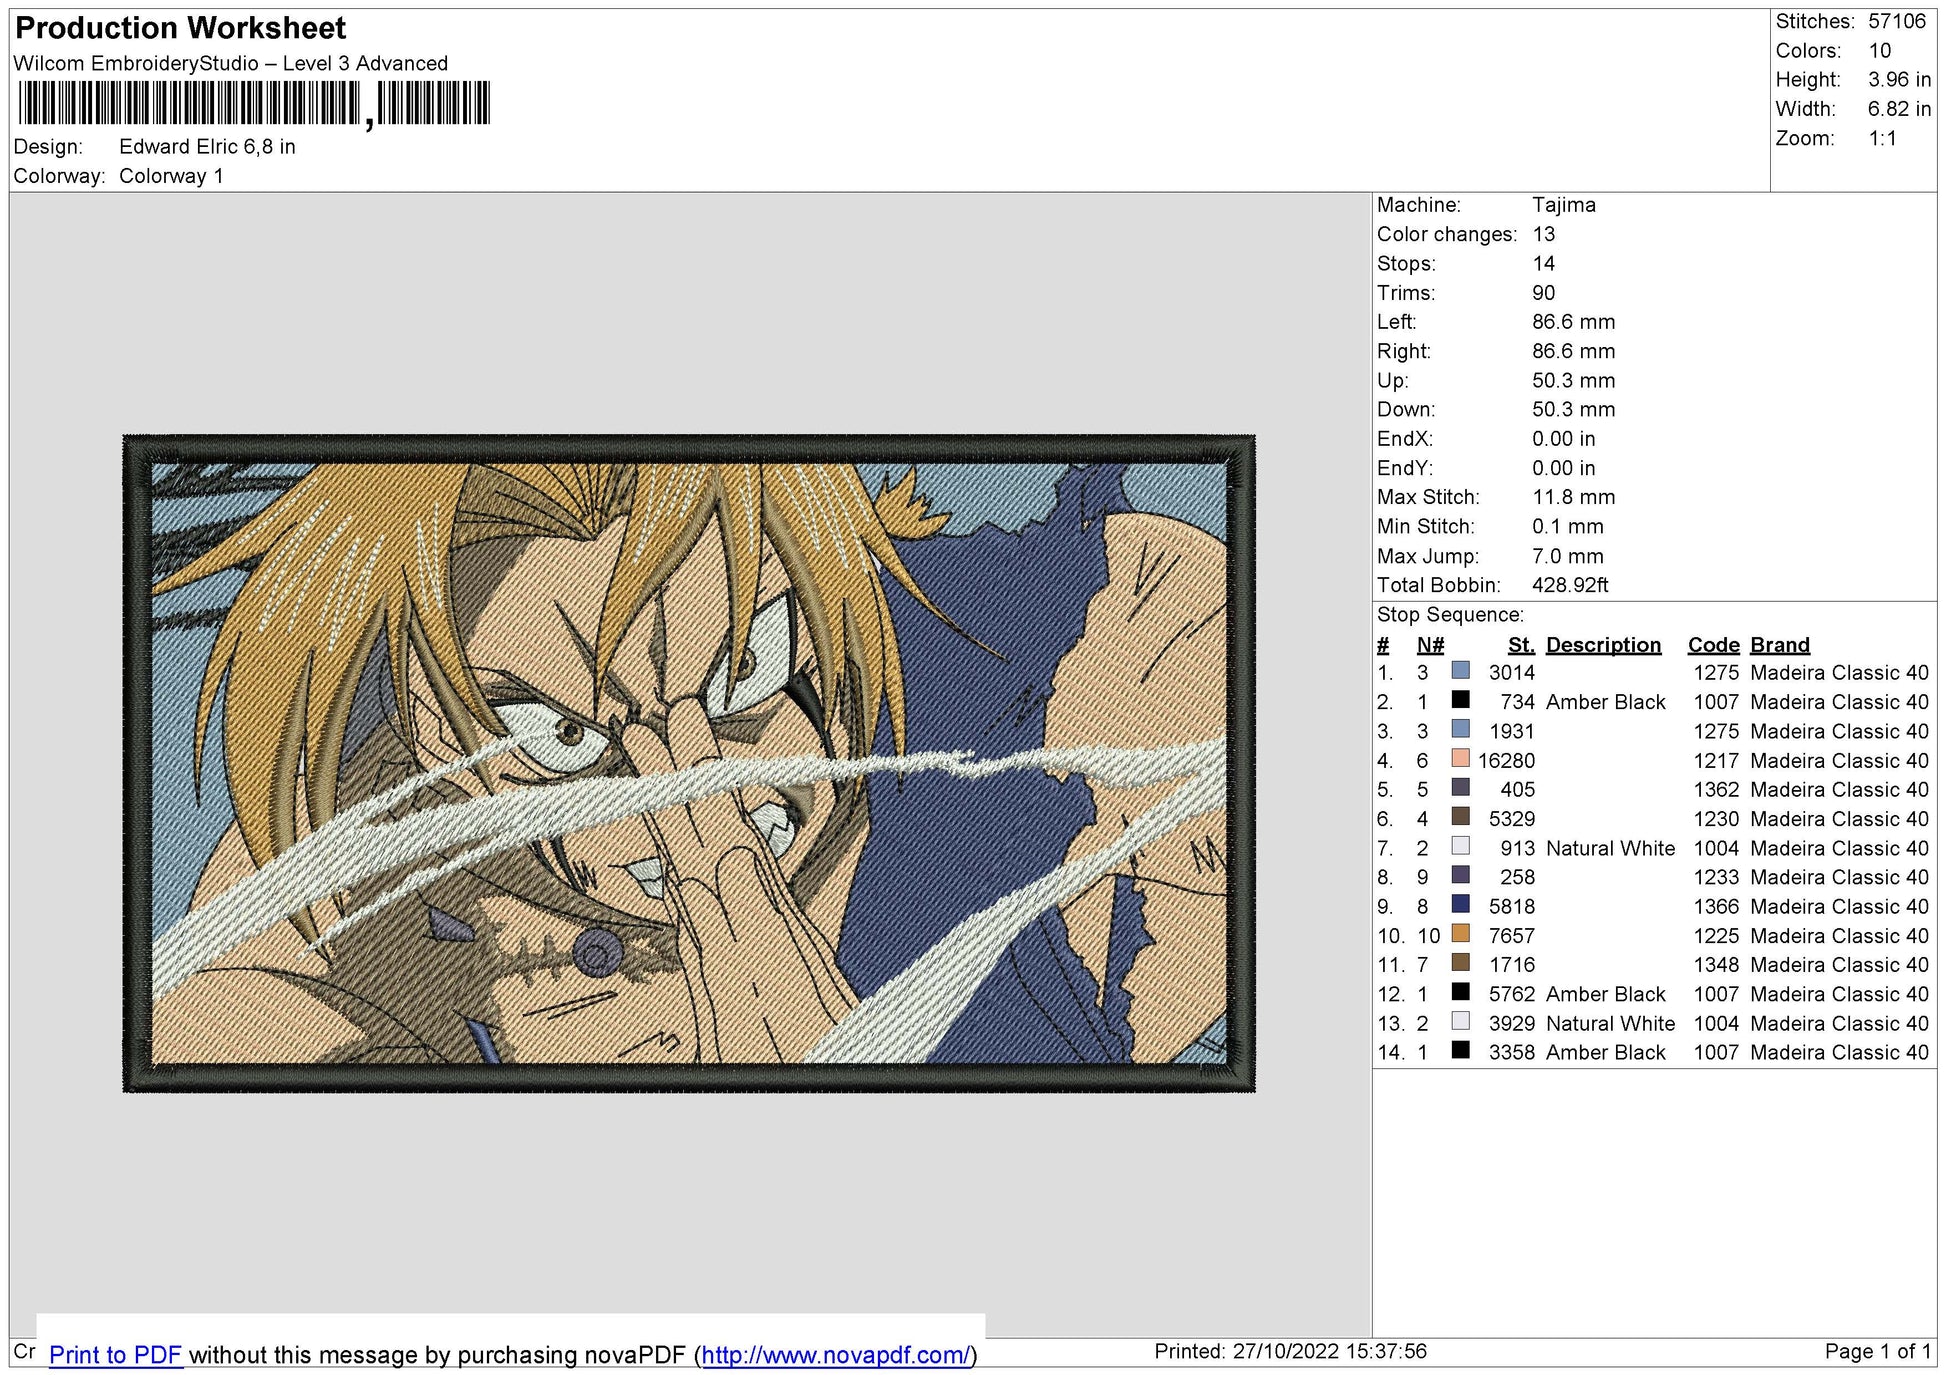
Task: Click 'Wilcom EmbroideryStudio – Level 3 Advanced' text
Action: 231,63
